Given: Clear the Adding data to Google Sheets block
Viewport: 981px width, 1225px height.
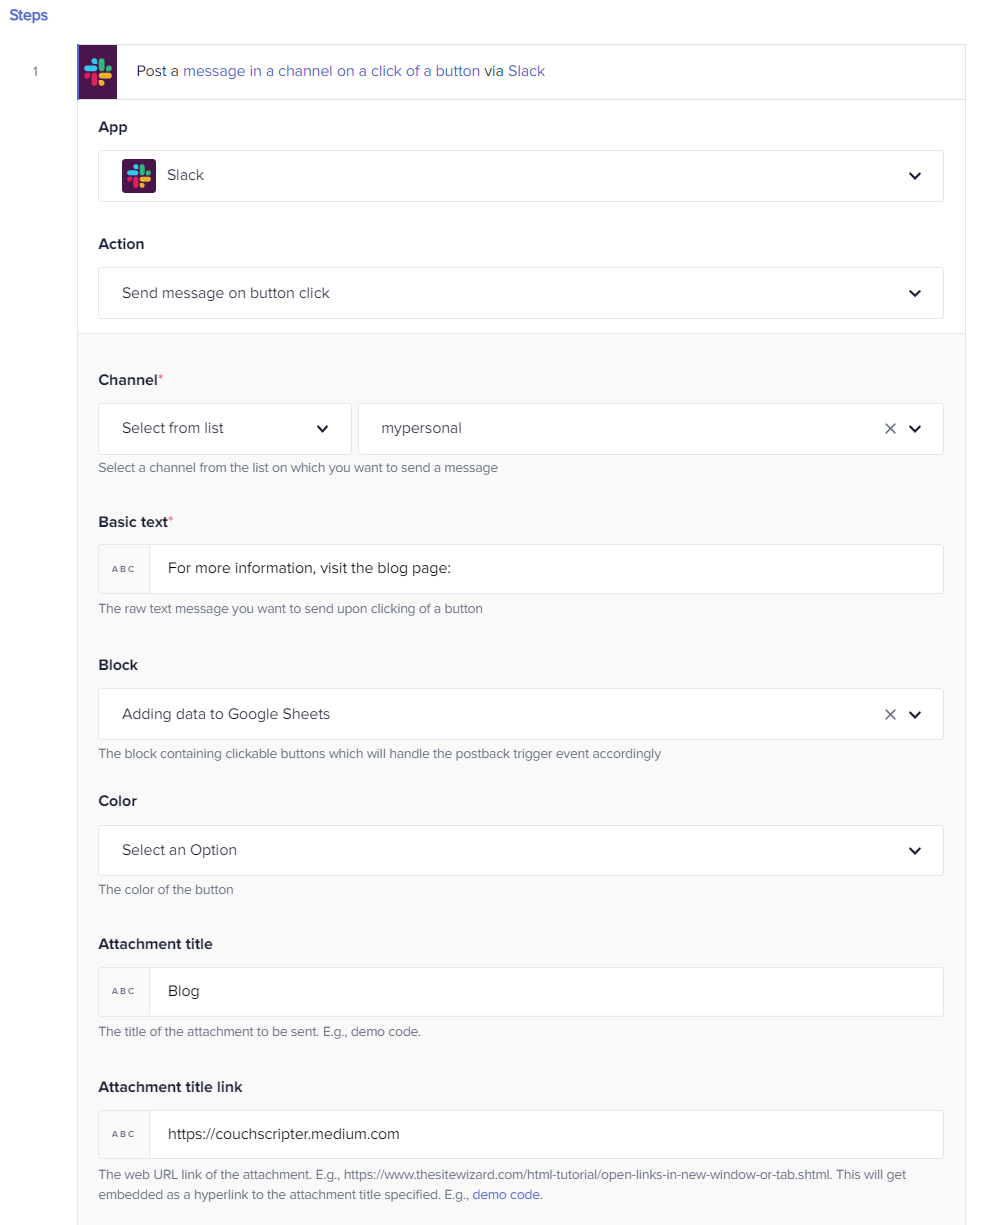Looking at the screenshot, I should [x=890, y=715].
